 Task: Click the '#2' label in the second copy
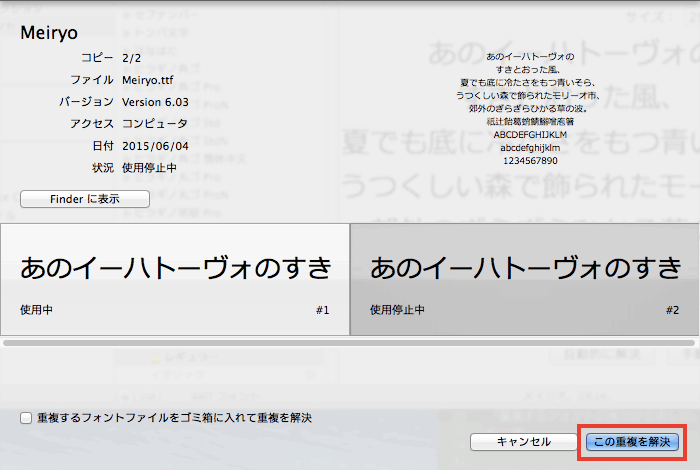[672, 310]
